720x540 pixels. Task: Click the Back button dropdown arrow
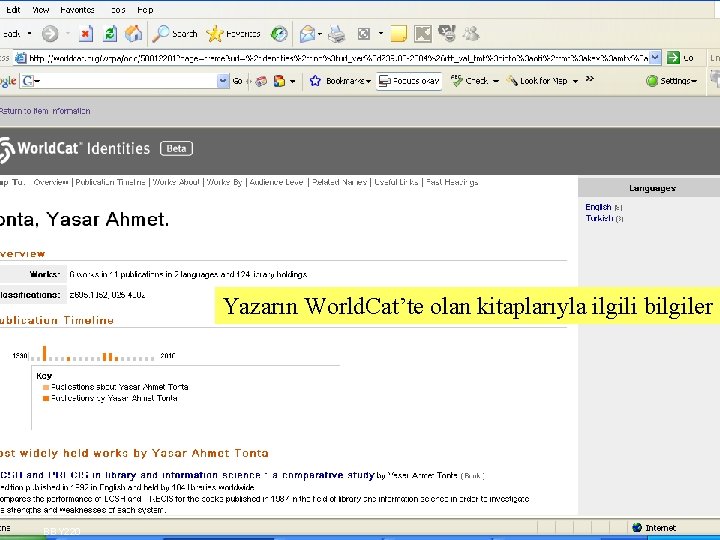pos(29,34)
